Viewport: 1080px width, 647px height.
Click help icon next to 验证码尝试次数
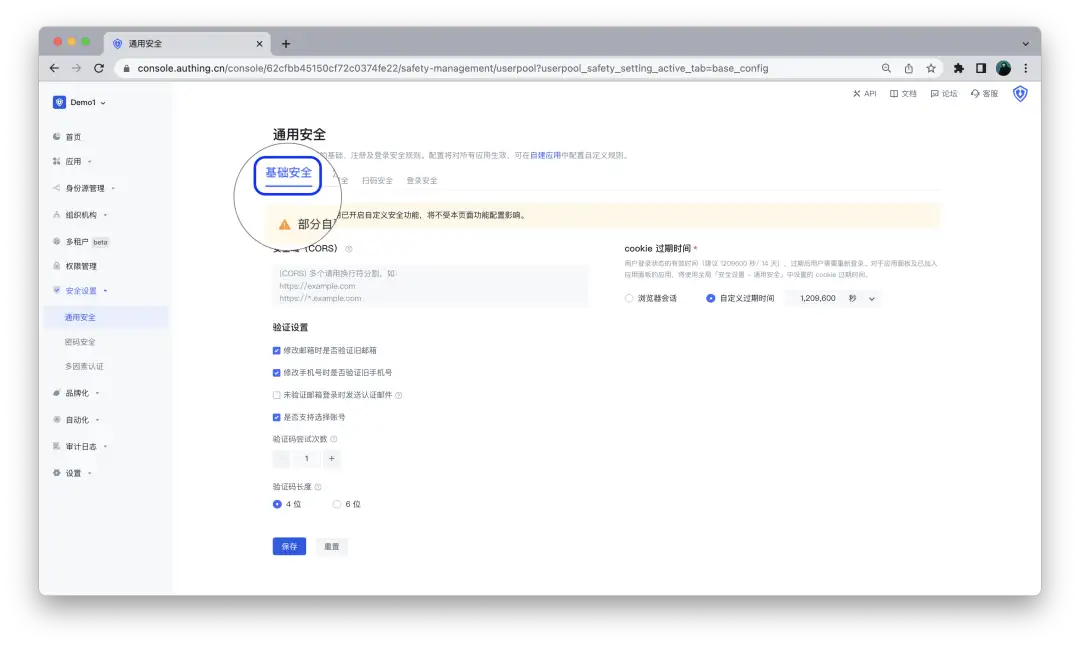334,439
